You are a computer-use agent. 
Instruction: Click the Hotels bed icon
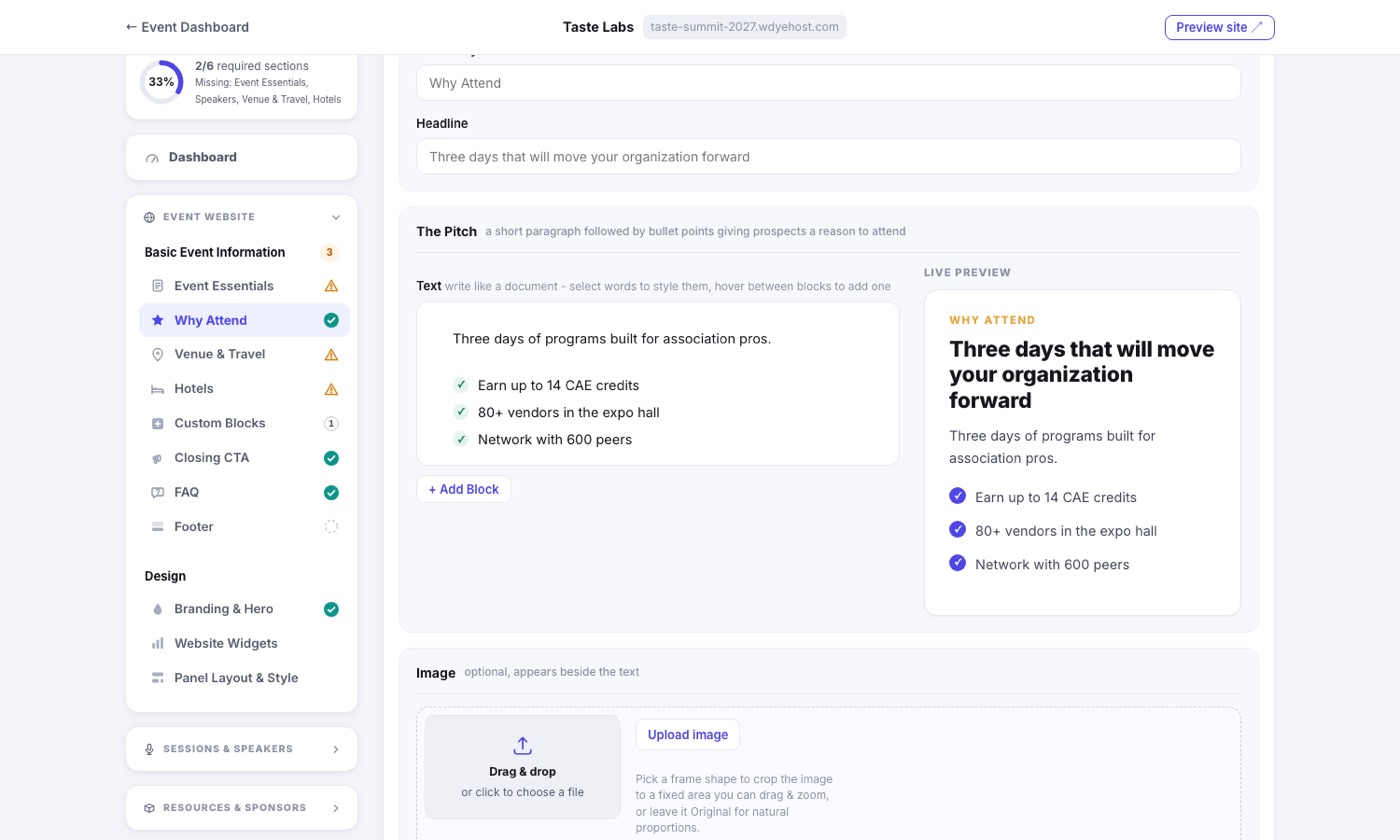157,389
